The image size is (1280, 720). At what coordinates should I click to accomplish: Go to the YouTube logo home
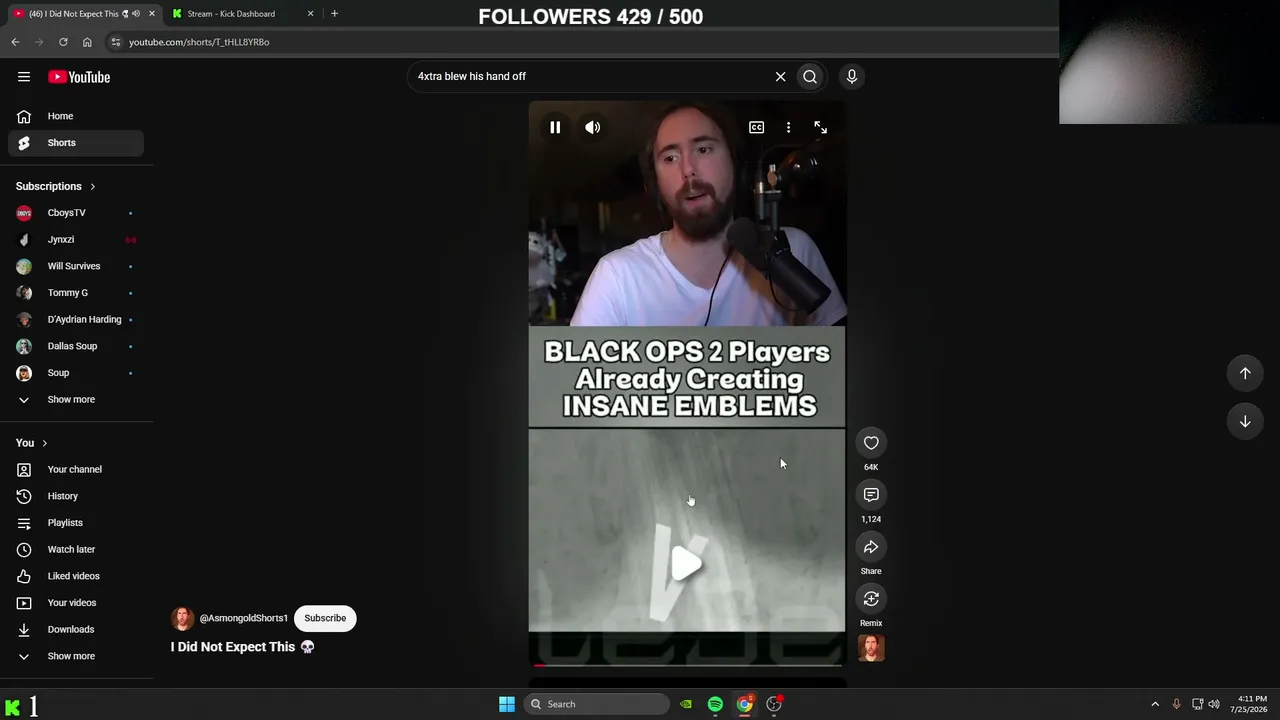[79, 77]
